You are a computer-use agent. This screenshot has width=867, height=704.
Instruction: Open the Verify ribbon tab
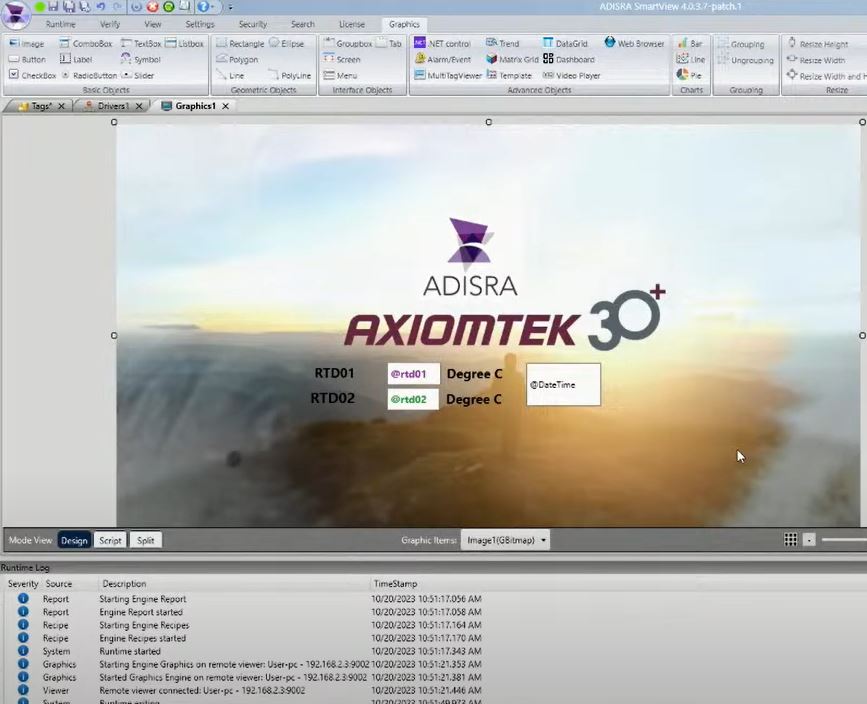(109, 24)
